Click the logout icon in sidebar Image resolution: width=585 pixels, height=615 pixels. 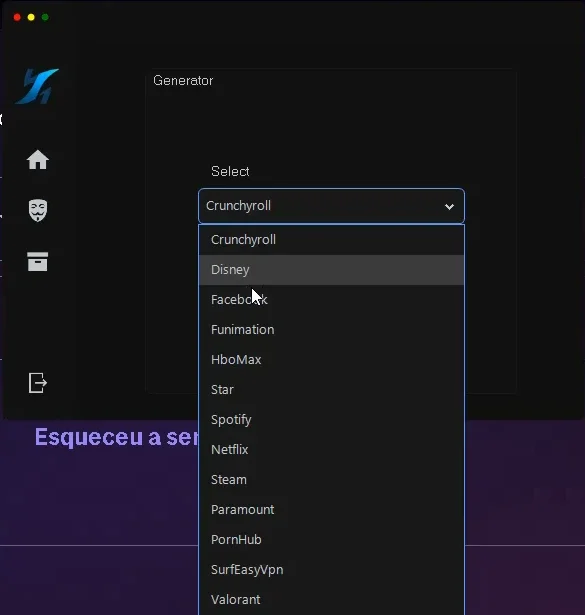click(x=38, y=383)
